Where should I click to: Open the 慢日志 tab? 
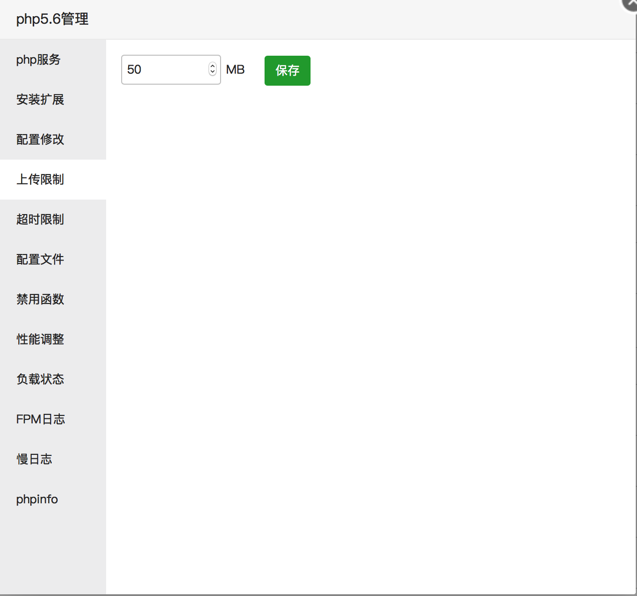tap(53, 459)
